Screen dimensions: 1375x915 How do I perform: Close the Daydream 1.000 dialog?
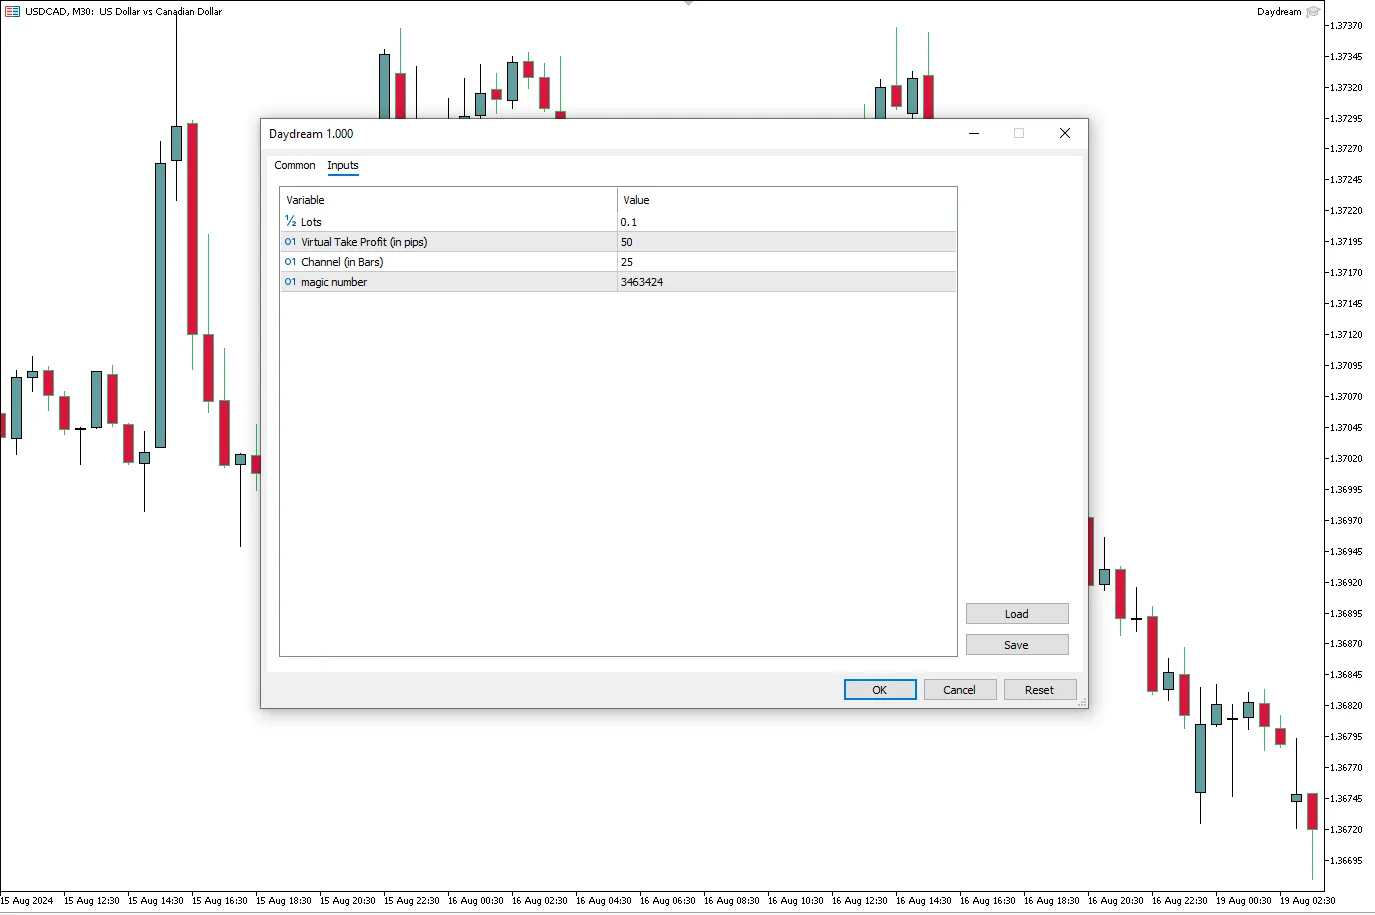point(1065,133)
